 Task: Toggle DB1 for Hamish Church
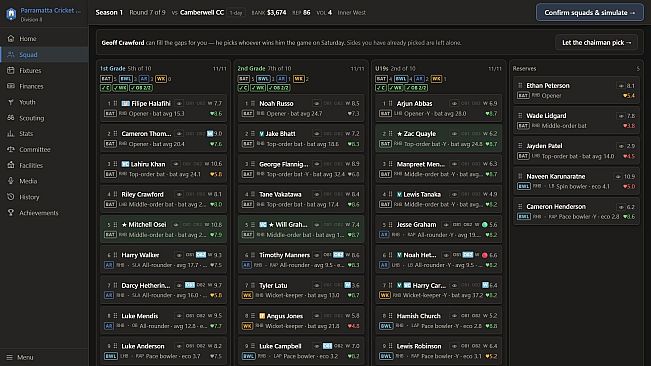(x=465, y=315)
